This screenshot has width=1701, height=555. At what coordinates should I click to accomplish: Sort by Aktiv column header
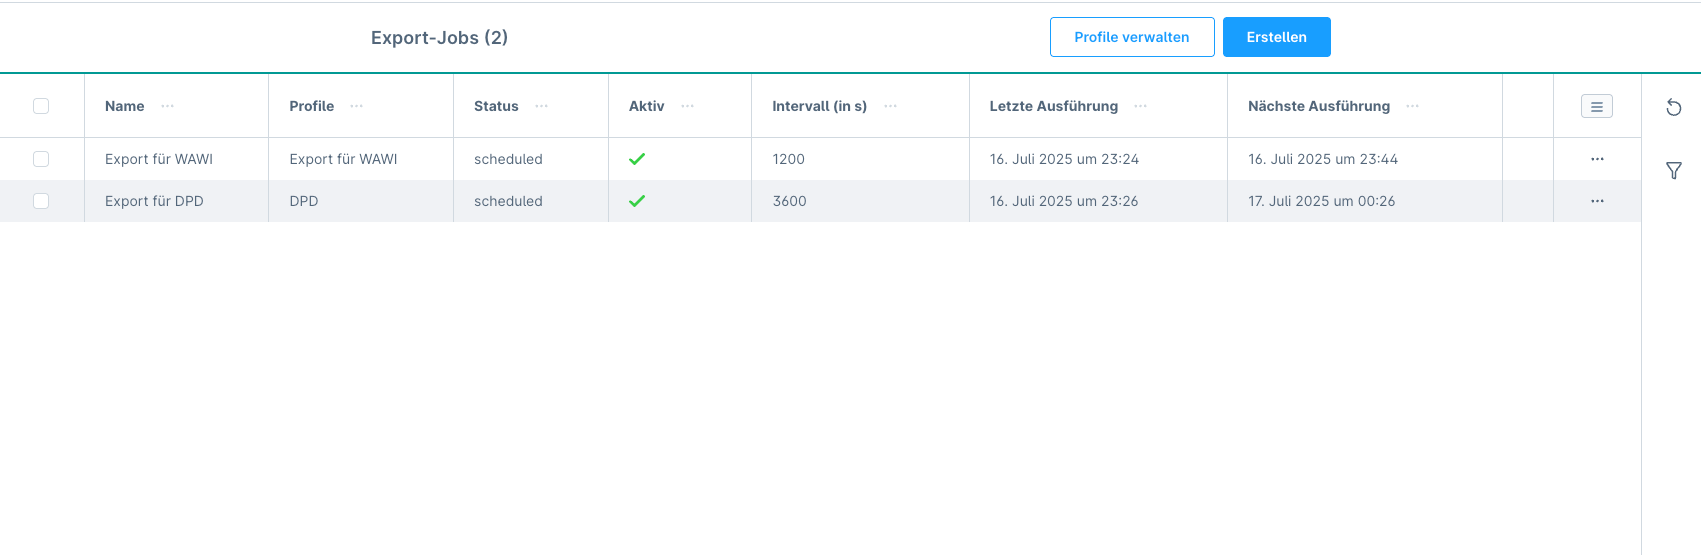(647, 106)
